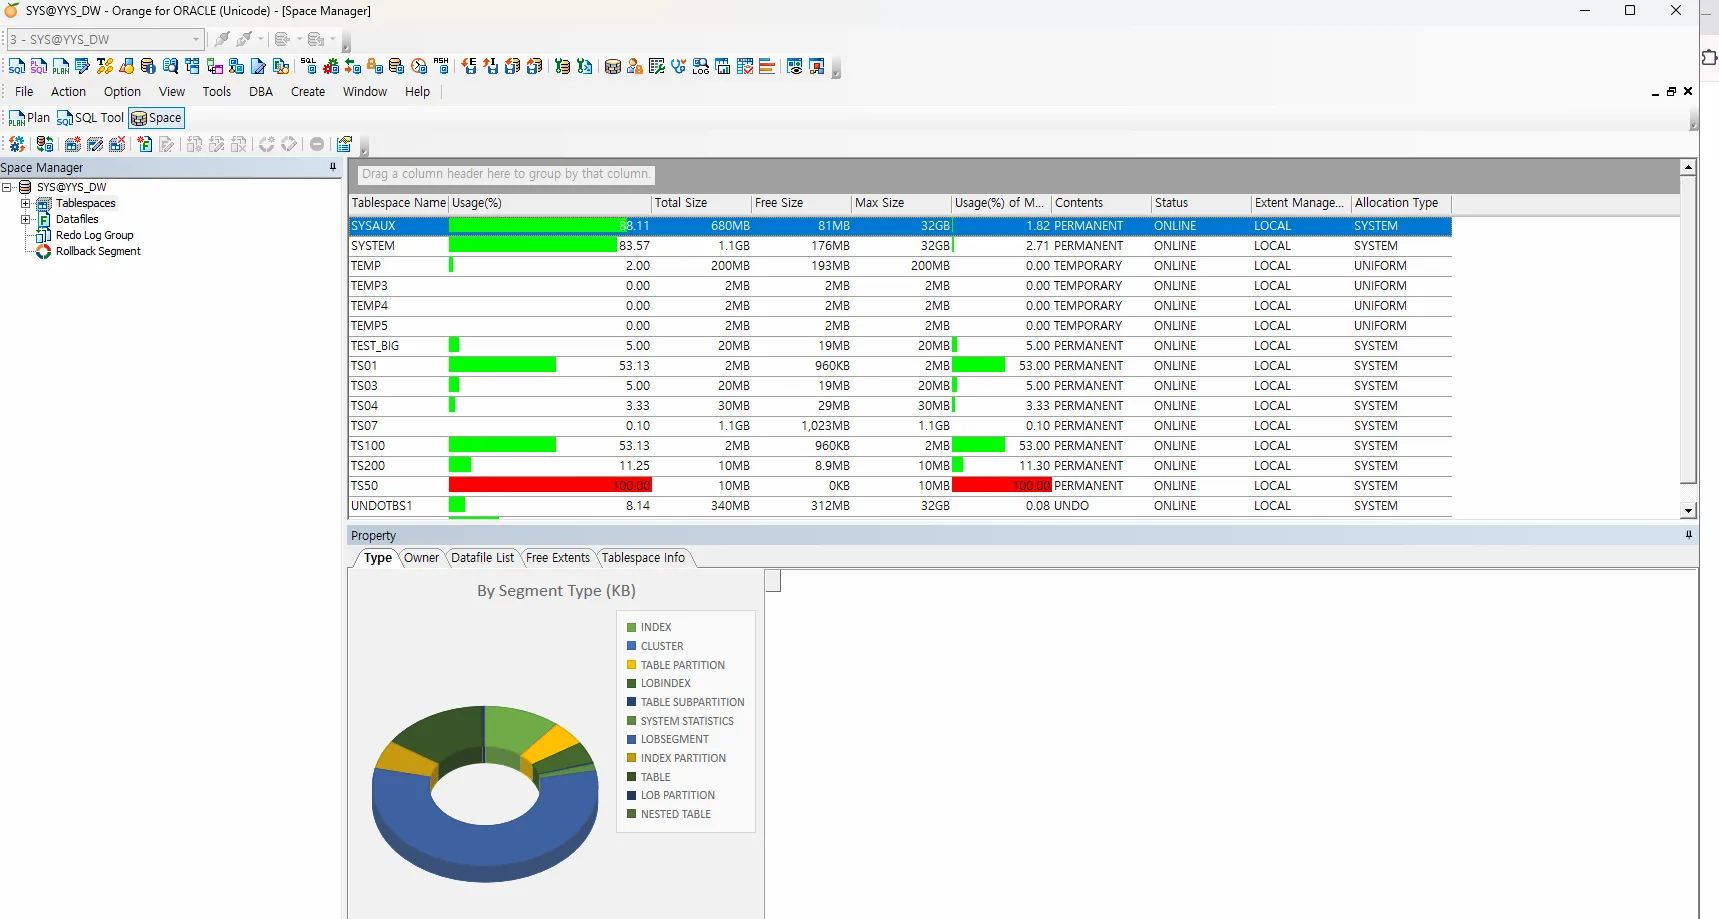Image resolution: width=1719 pixels, height=919 pixels.
Task: Expand the Datafiles tree node
Action: (x=25, y=219)
